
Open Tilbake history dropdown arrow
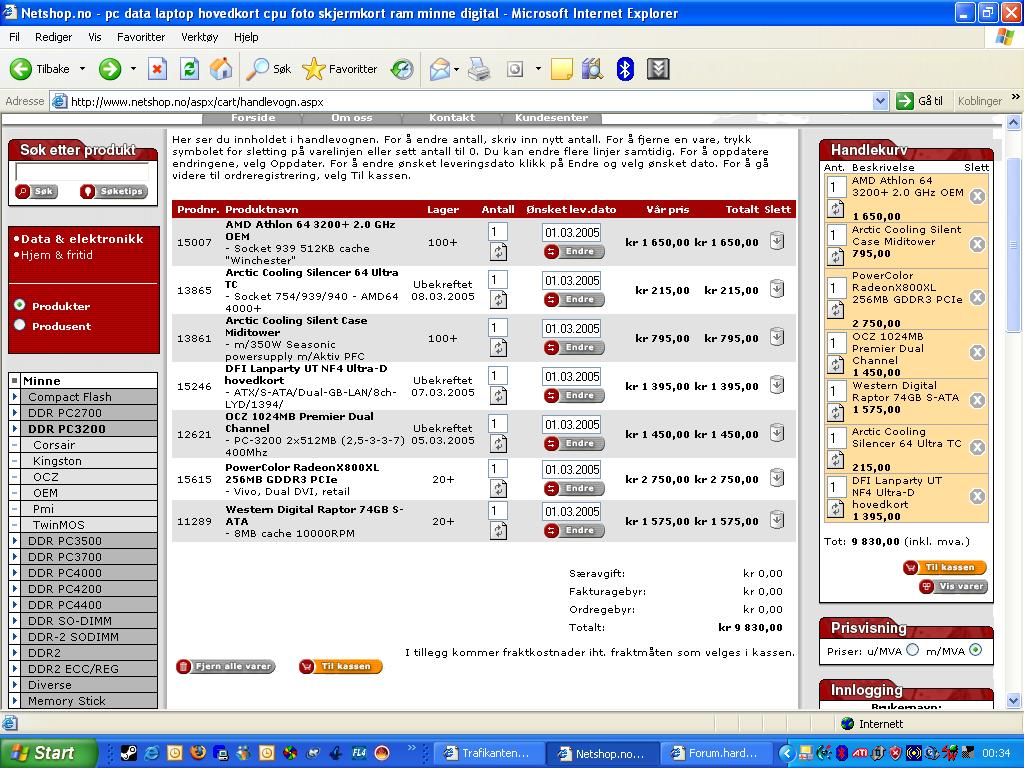pos(82,69)
